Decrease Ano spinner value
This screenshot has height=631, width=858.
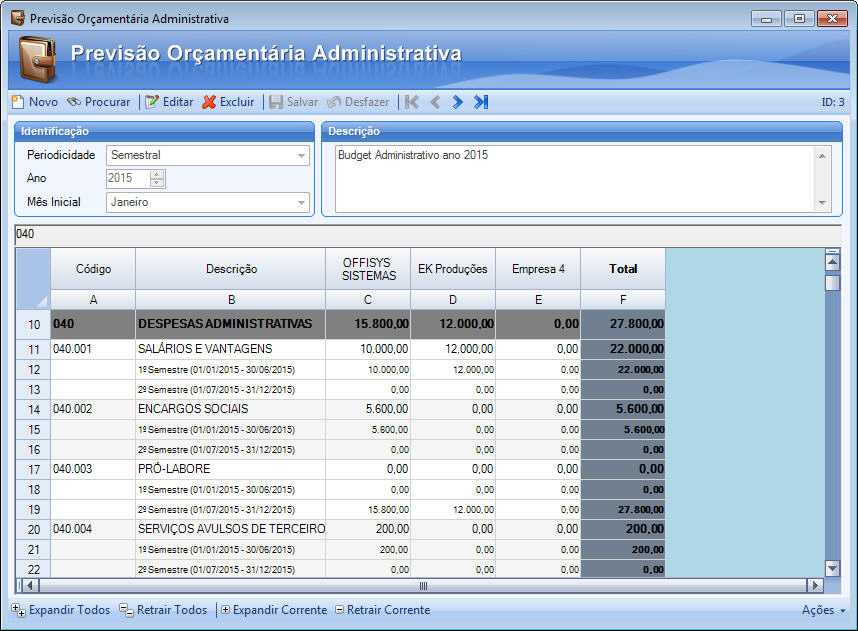(156, 183)
